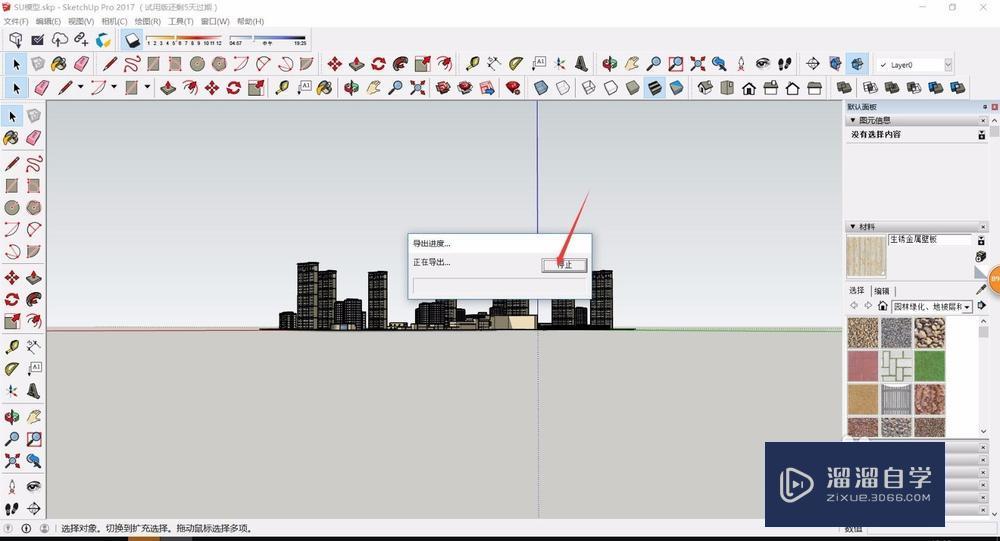
Task: Click 停止 button in export dialog
Action: click(x=564, y=265)
